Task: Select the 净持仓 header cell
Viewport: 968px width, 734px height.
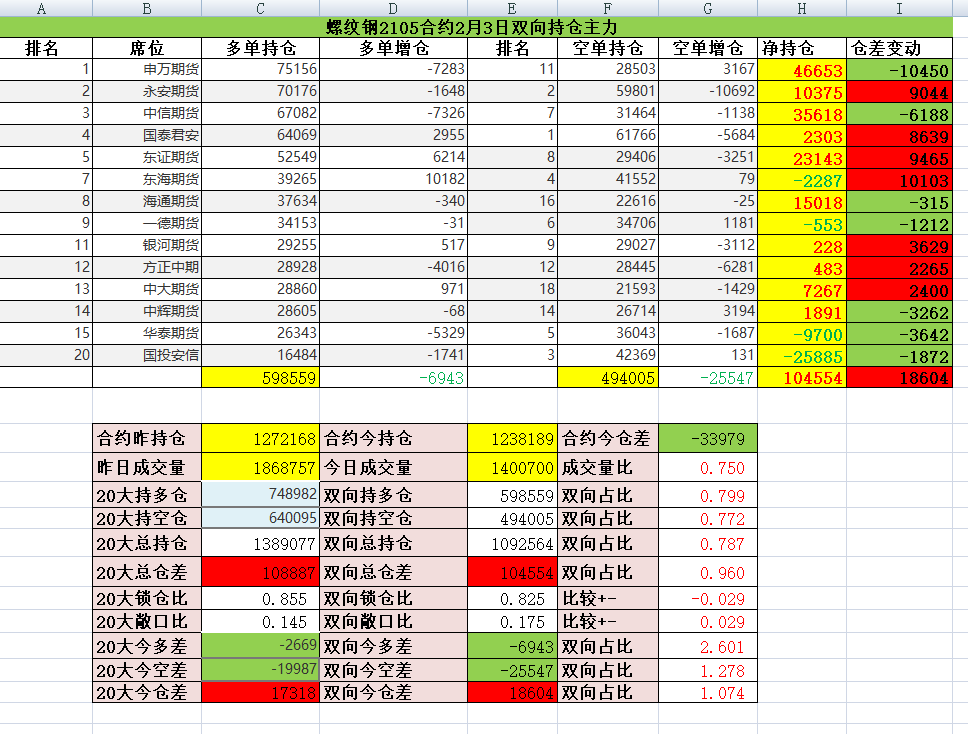Action: tap(802, 48)
